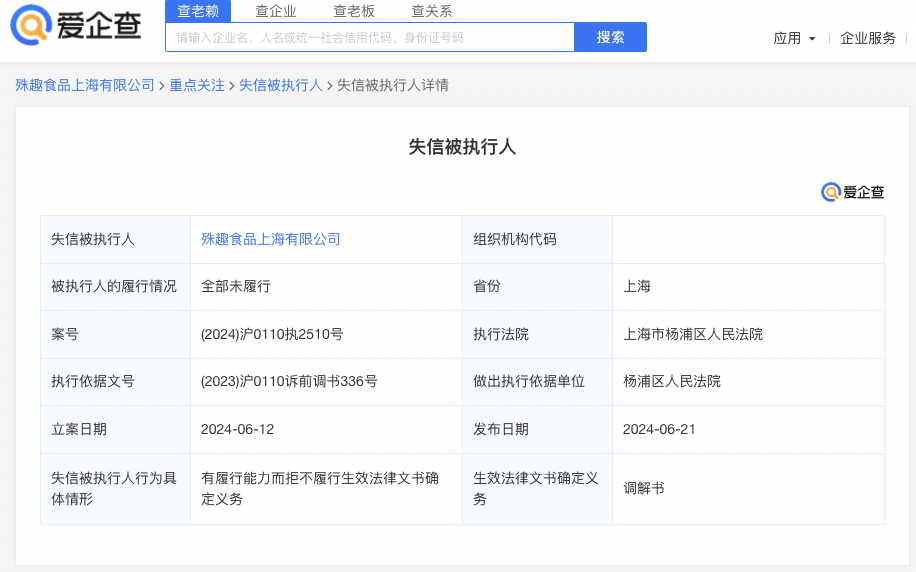Screen dimensions: 916x572
Task: Switch to the 查老板 tab
Action: pos(353,11)
